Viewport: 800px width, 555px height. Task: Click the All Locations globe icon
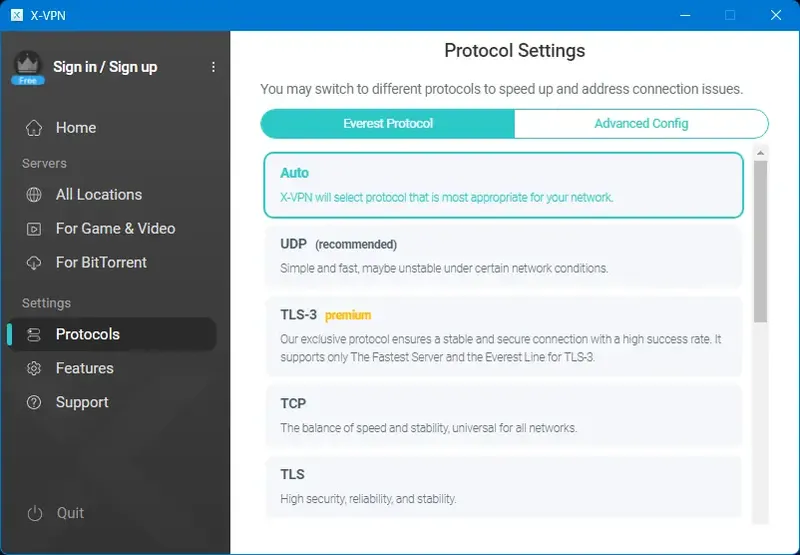[x=34, y=195]
